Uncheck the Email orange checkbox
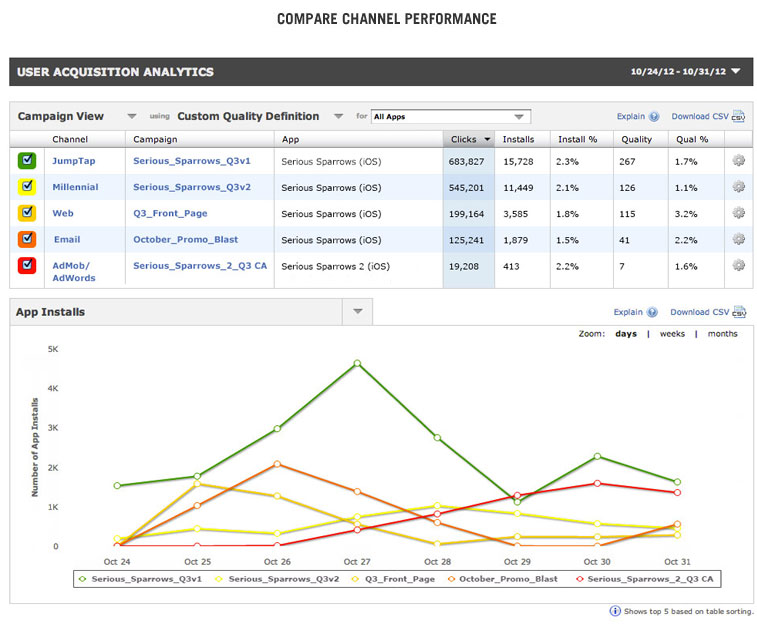The height and width of the screenshot is (624, 757). pyautogui.click(x=27, y=239)
